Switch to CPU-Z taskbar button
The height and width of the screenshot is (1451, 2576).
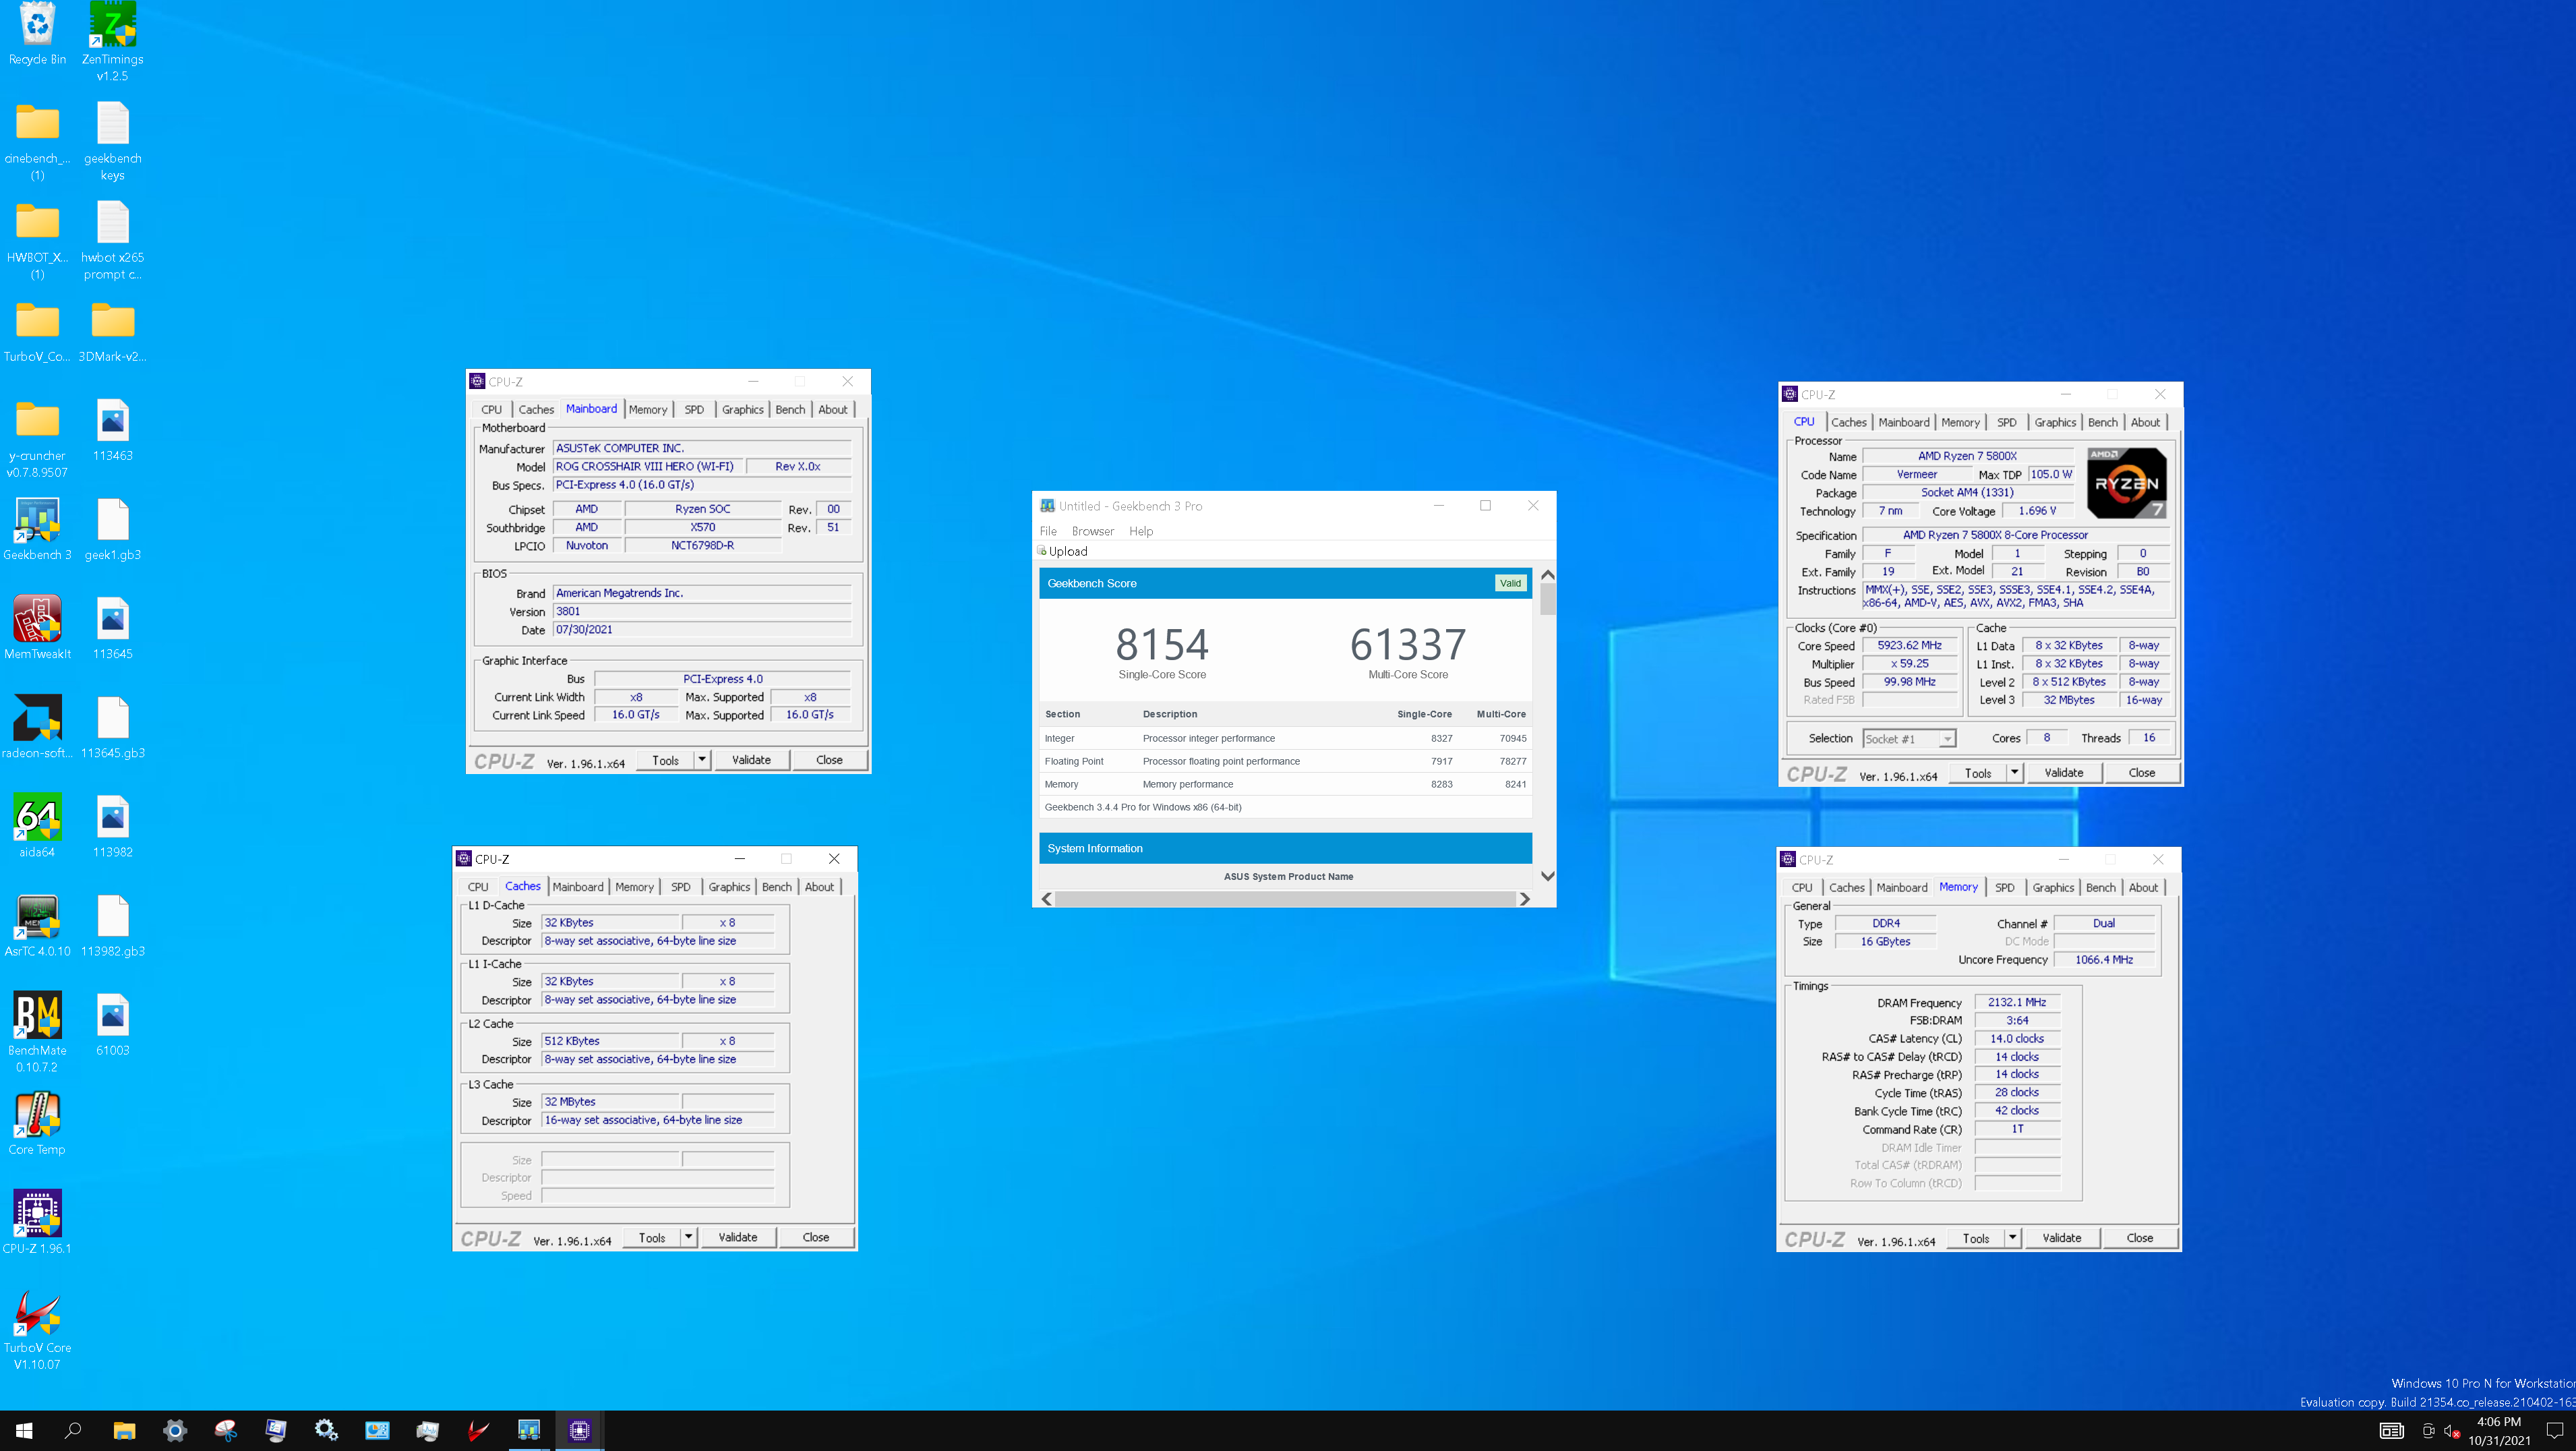(579, 1431)
